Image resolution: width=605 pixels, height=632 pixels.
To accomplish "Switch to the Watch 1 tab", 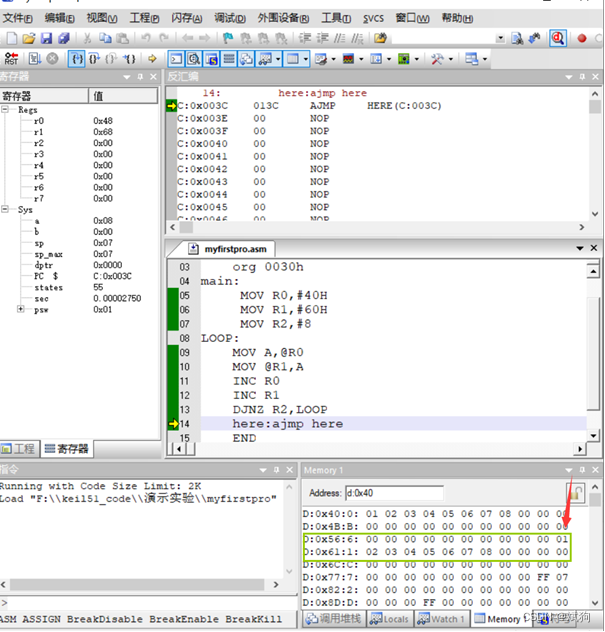I will coord(441,619).
